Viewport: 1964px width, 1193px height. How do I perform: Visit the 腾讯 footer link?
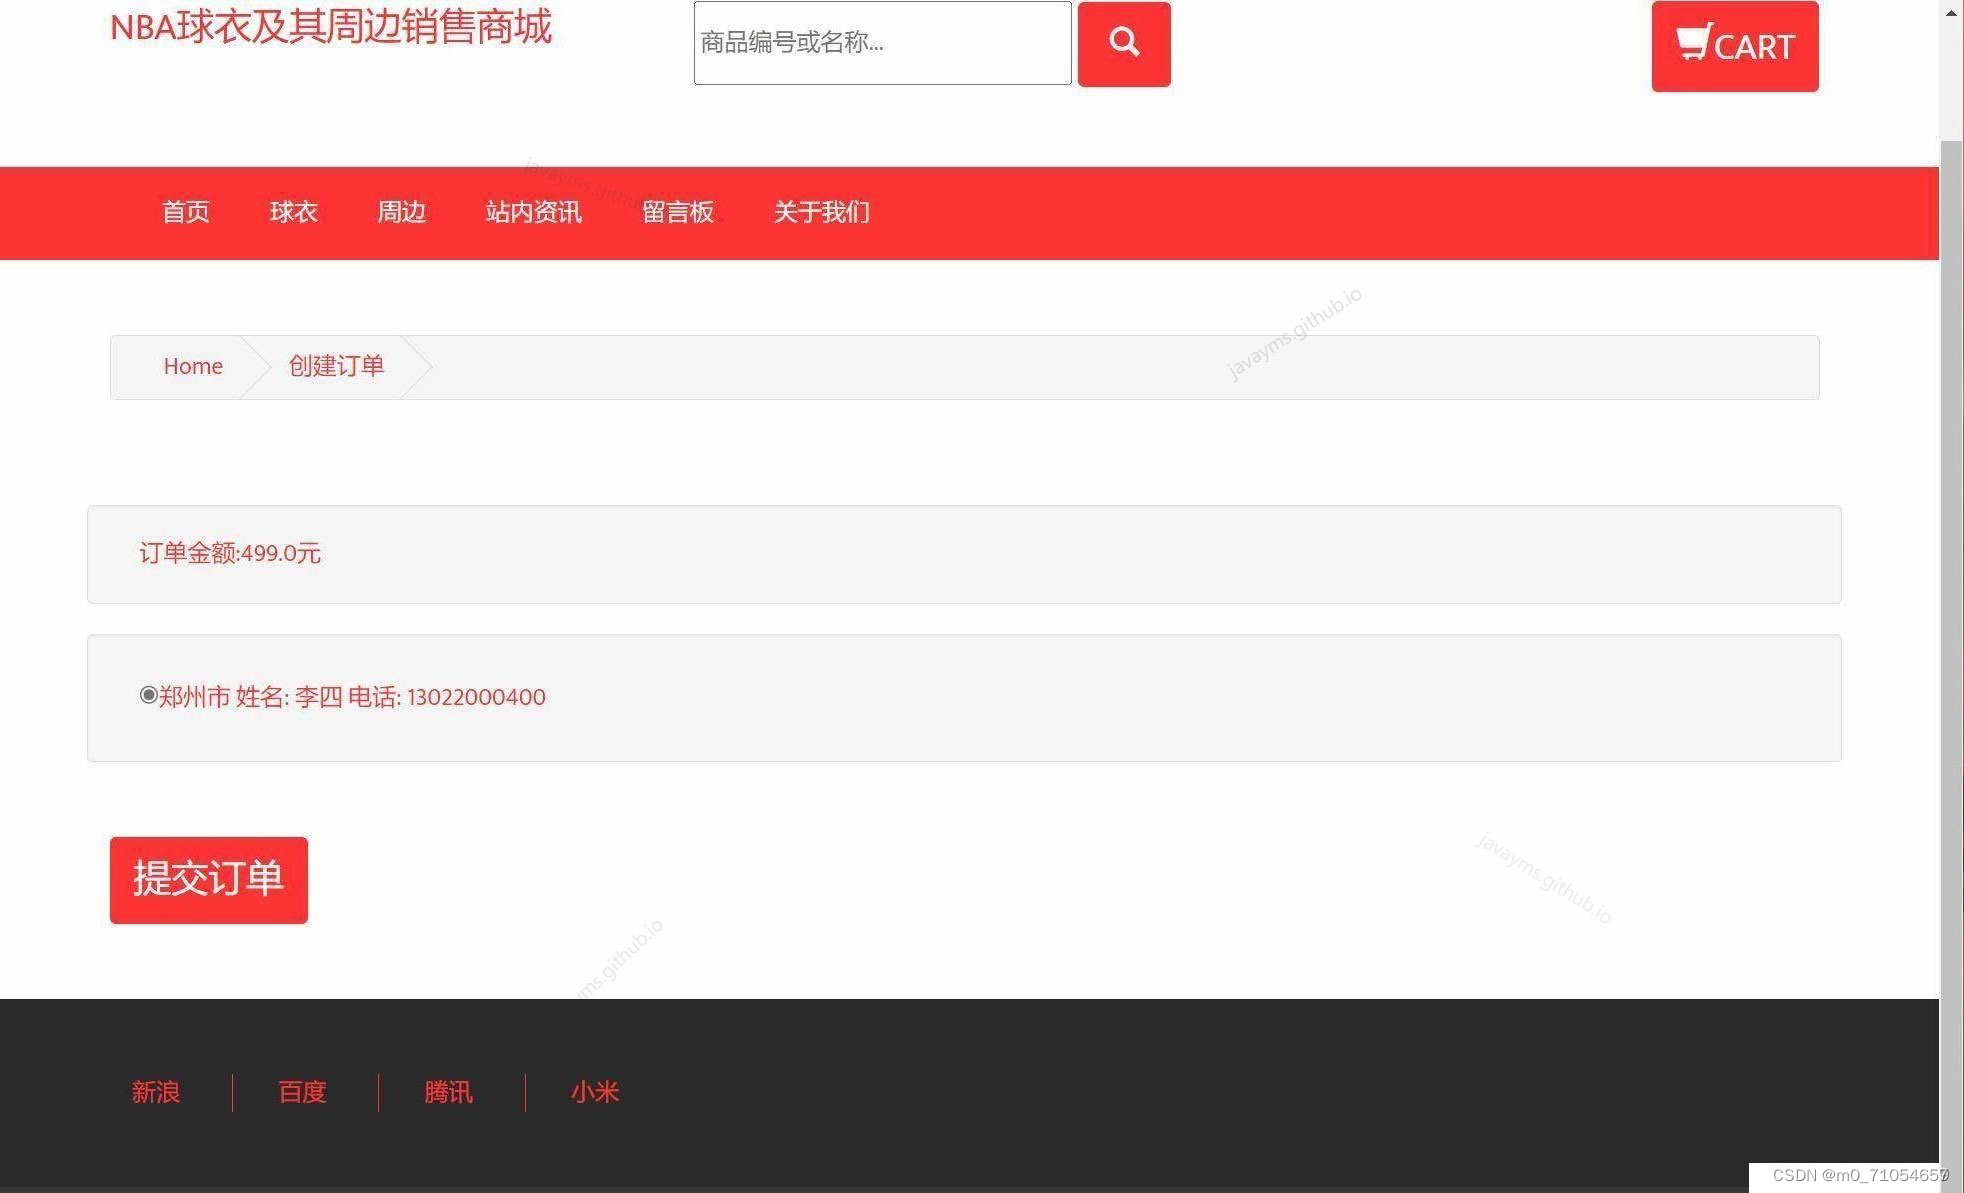click(x=448, y=1092)
